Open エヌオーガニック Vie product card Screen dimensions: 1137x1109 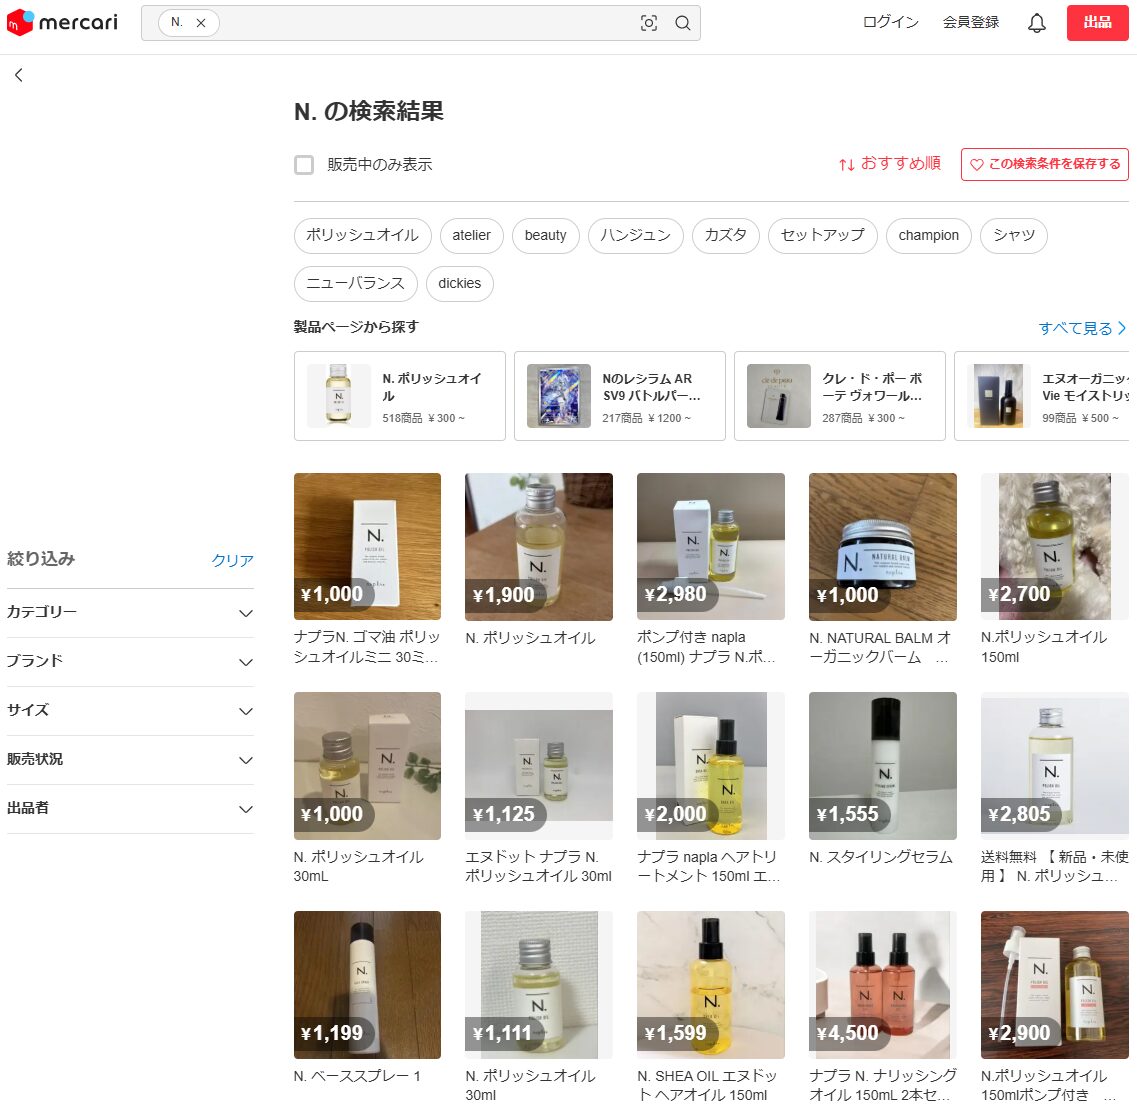[1042, 396]
